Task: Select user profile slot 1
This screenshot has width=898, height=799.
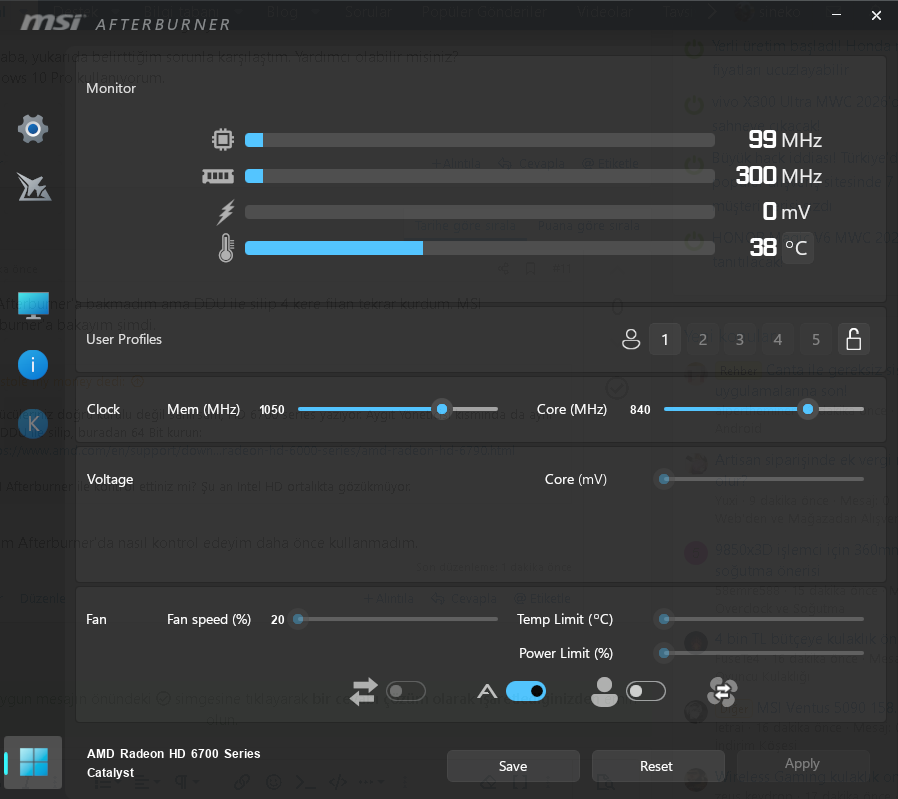Action: tap(665, 340)
